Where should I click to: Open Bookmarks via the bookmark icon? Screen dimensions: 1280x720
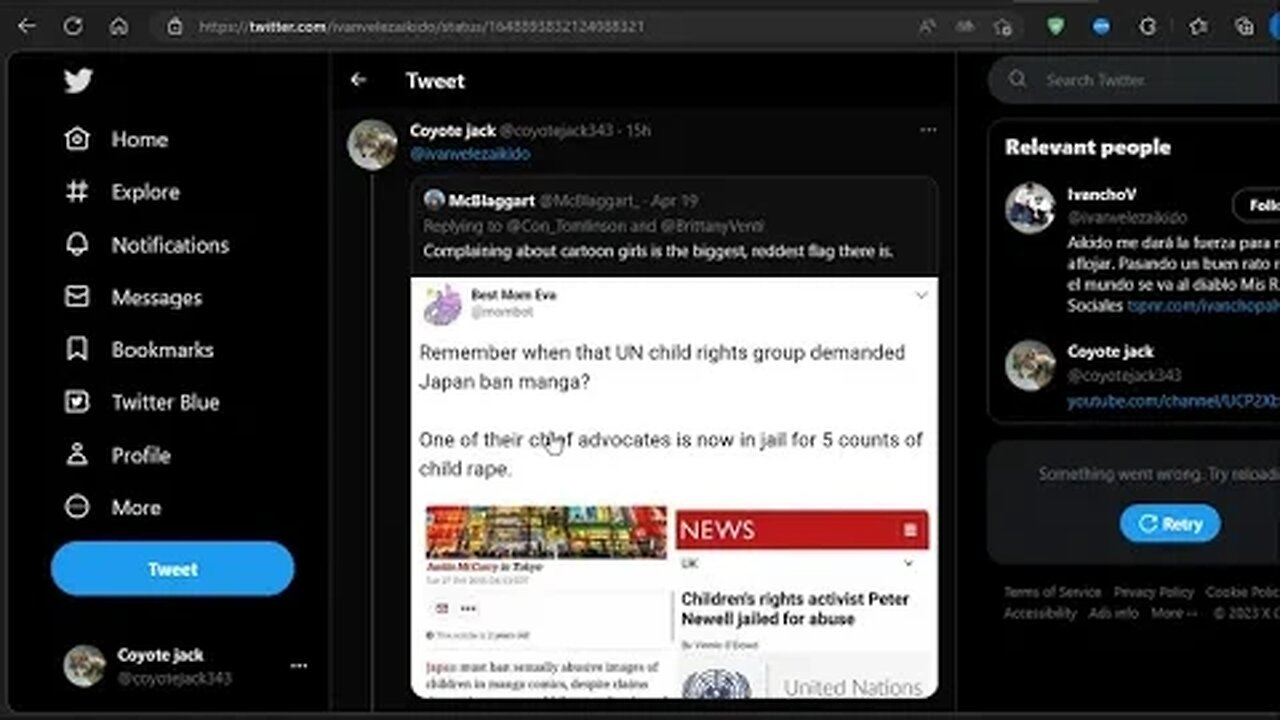[77, 350]
